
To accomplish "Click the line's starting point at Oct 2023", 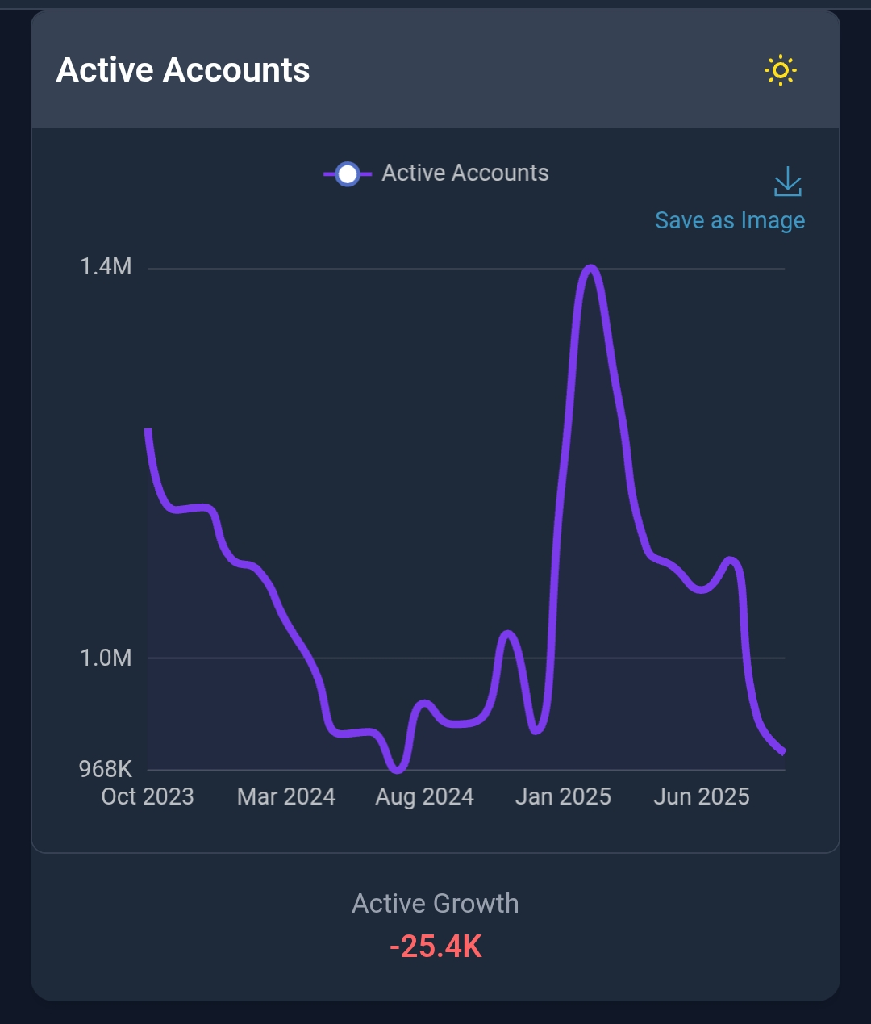I will (148, 431).
